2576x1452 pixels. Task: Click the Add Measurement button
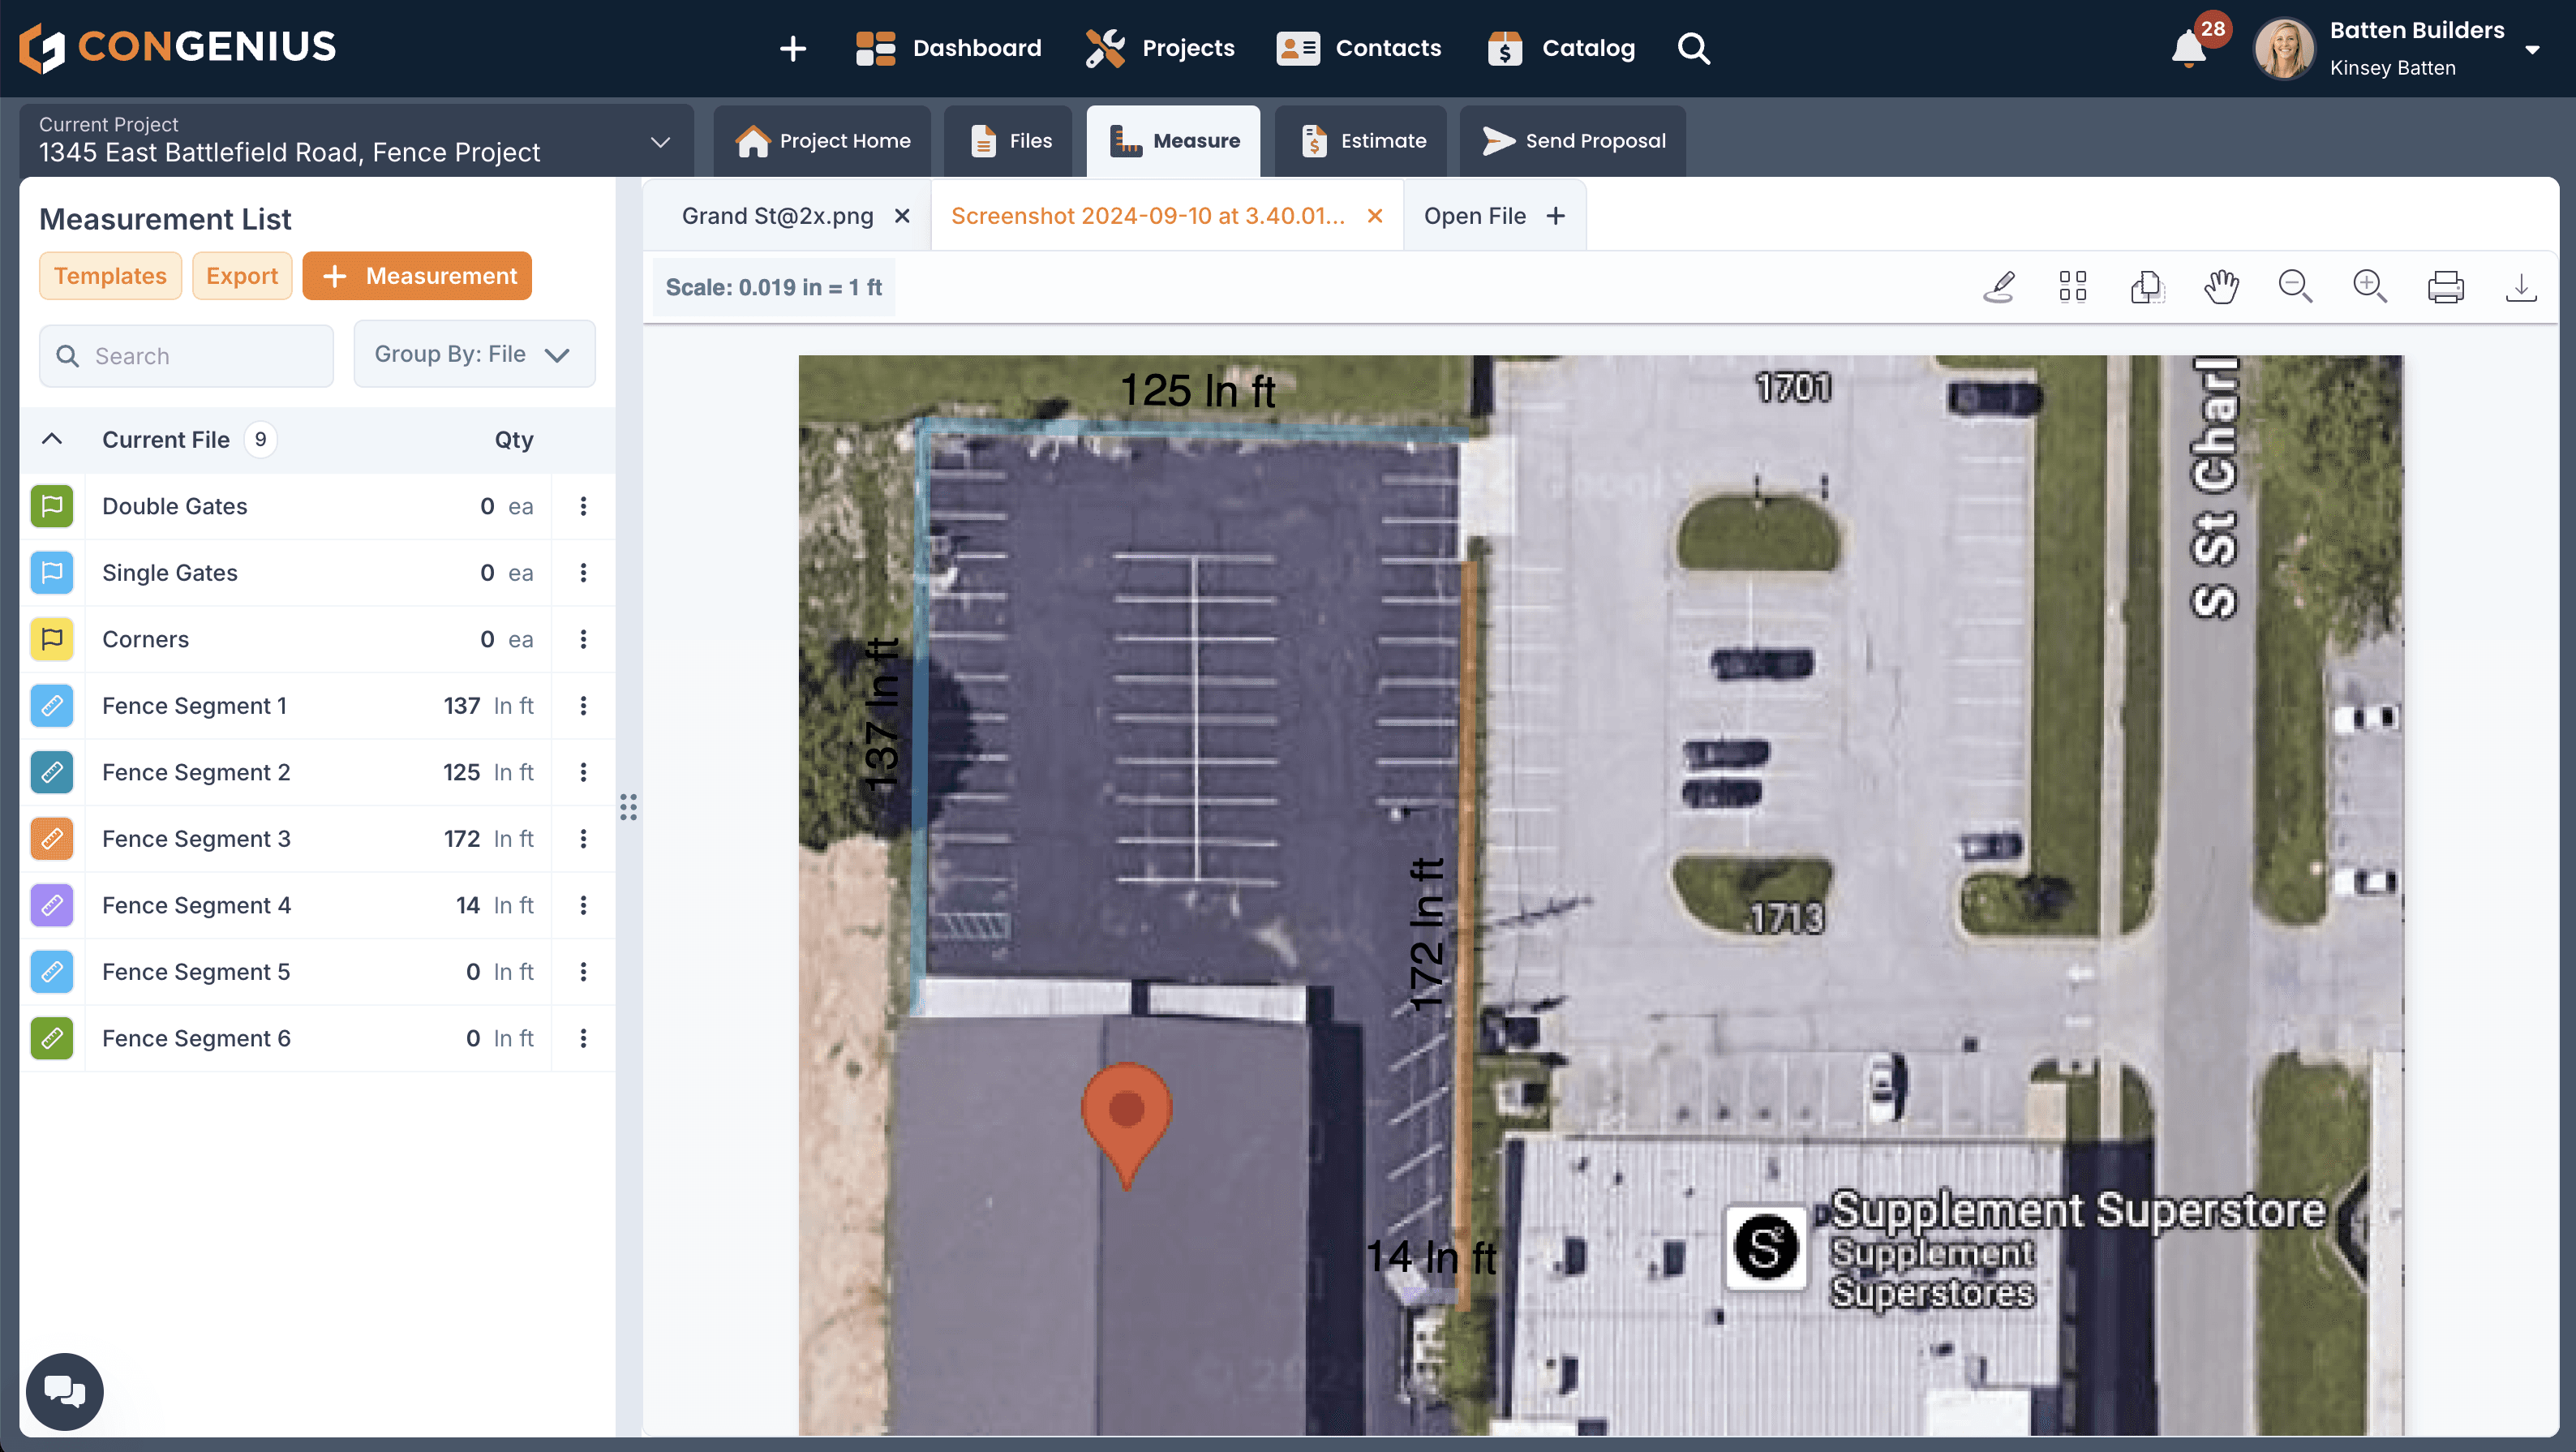419,276
